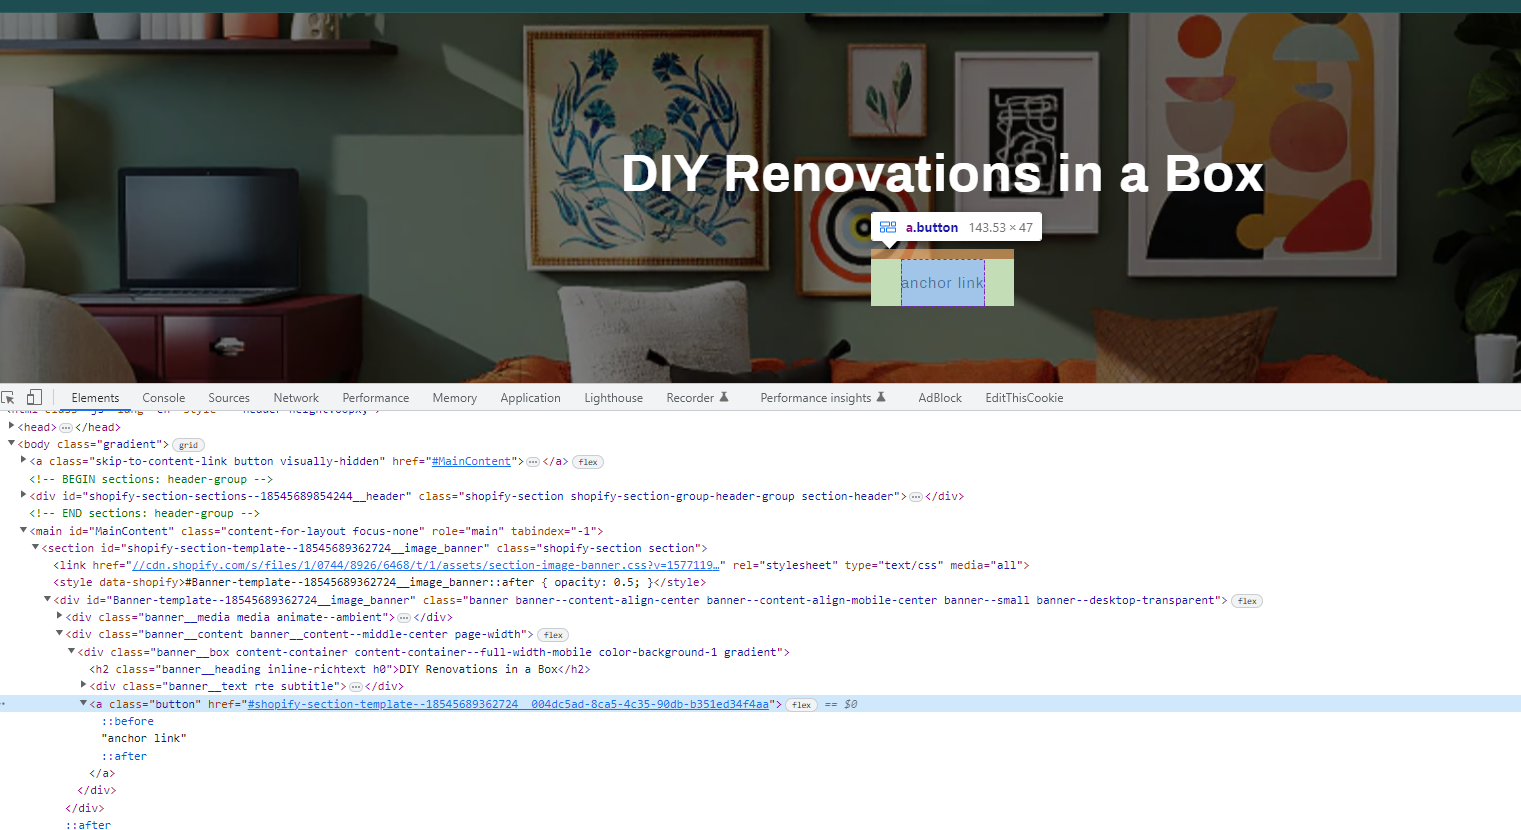
Task: Click the anchor link button on page
Action: (x=942, y=283)
